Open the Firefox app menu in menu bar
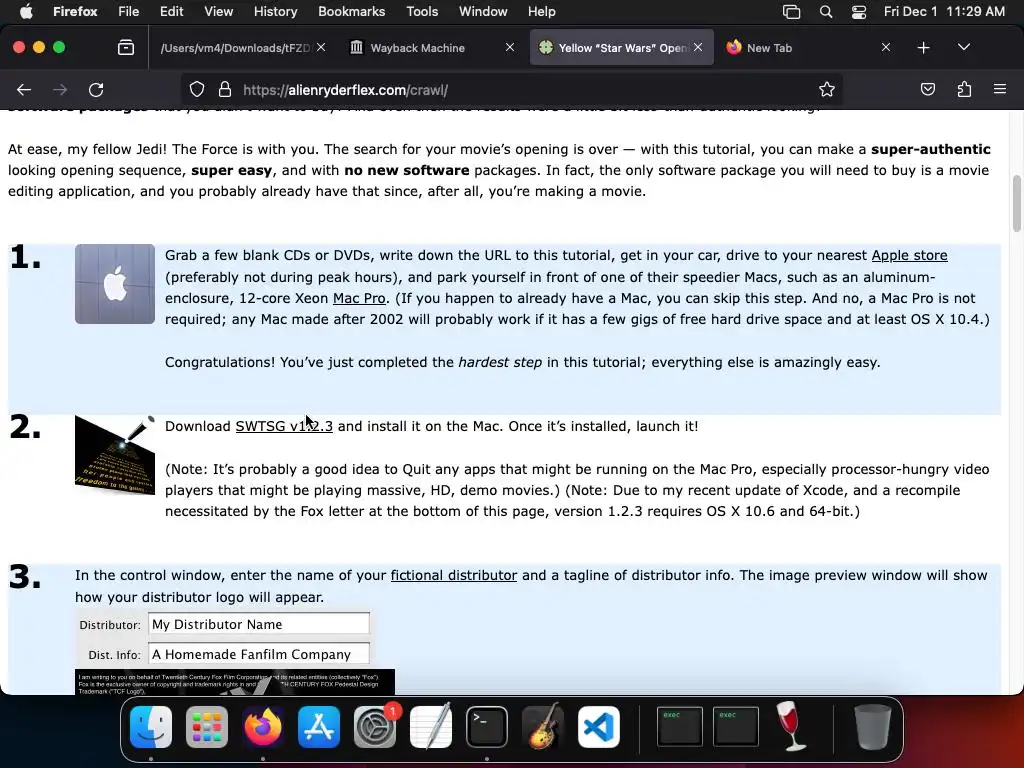Viewport: 1024px width, 768px height. point(75,11)
